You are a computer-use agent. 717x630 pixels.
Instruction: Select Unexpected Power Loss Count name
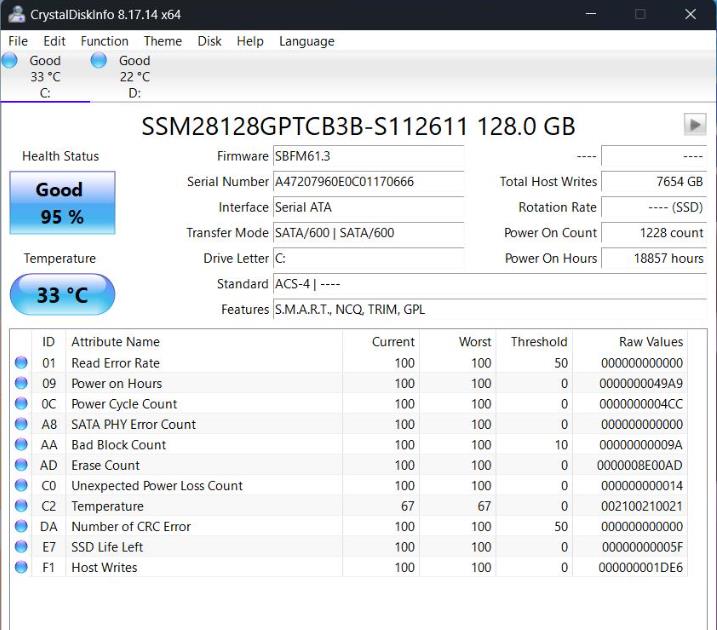click(157, 486)
